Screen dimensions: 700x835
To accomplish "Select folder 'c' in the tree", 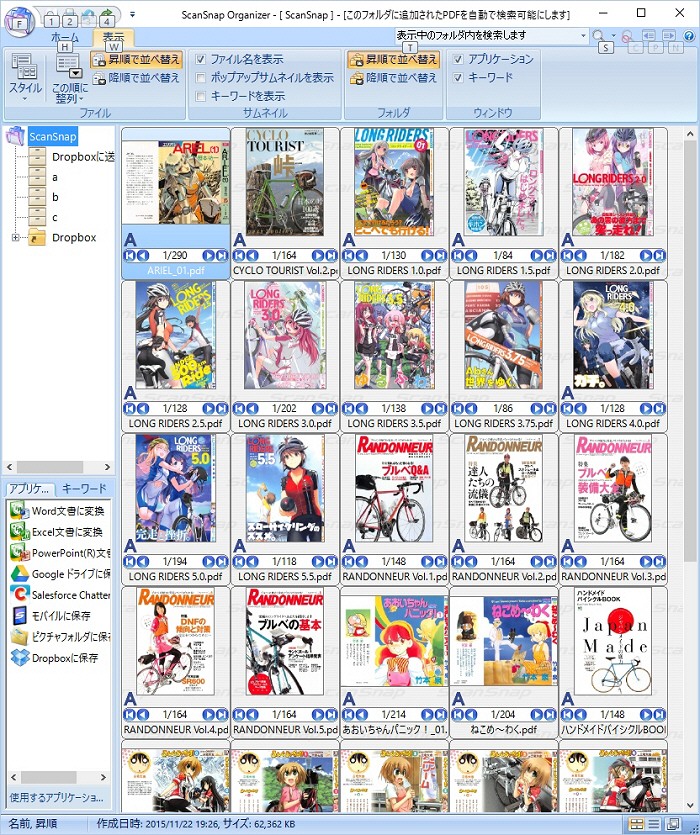I will click(55, 218).
